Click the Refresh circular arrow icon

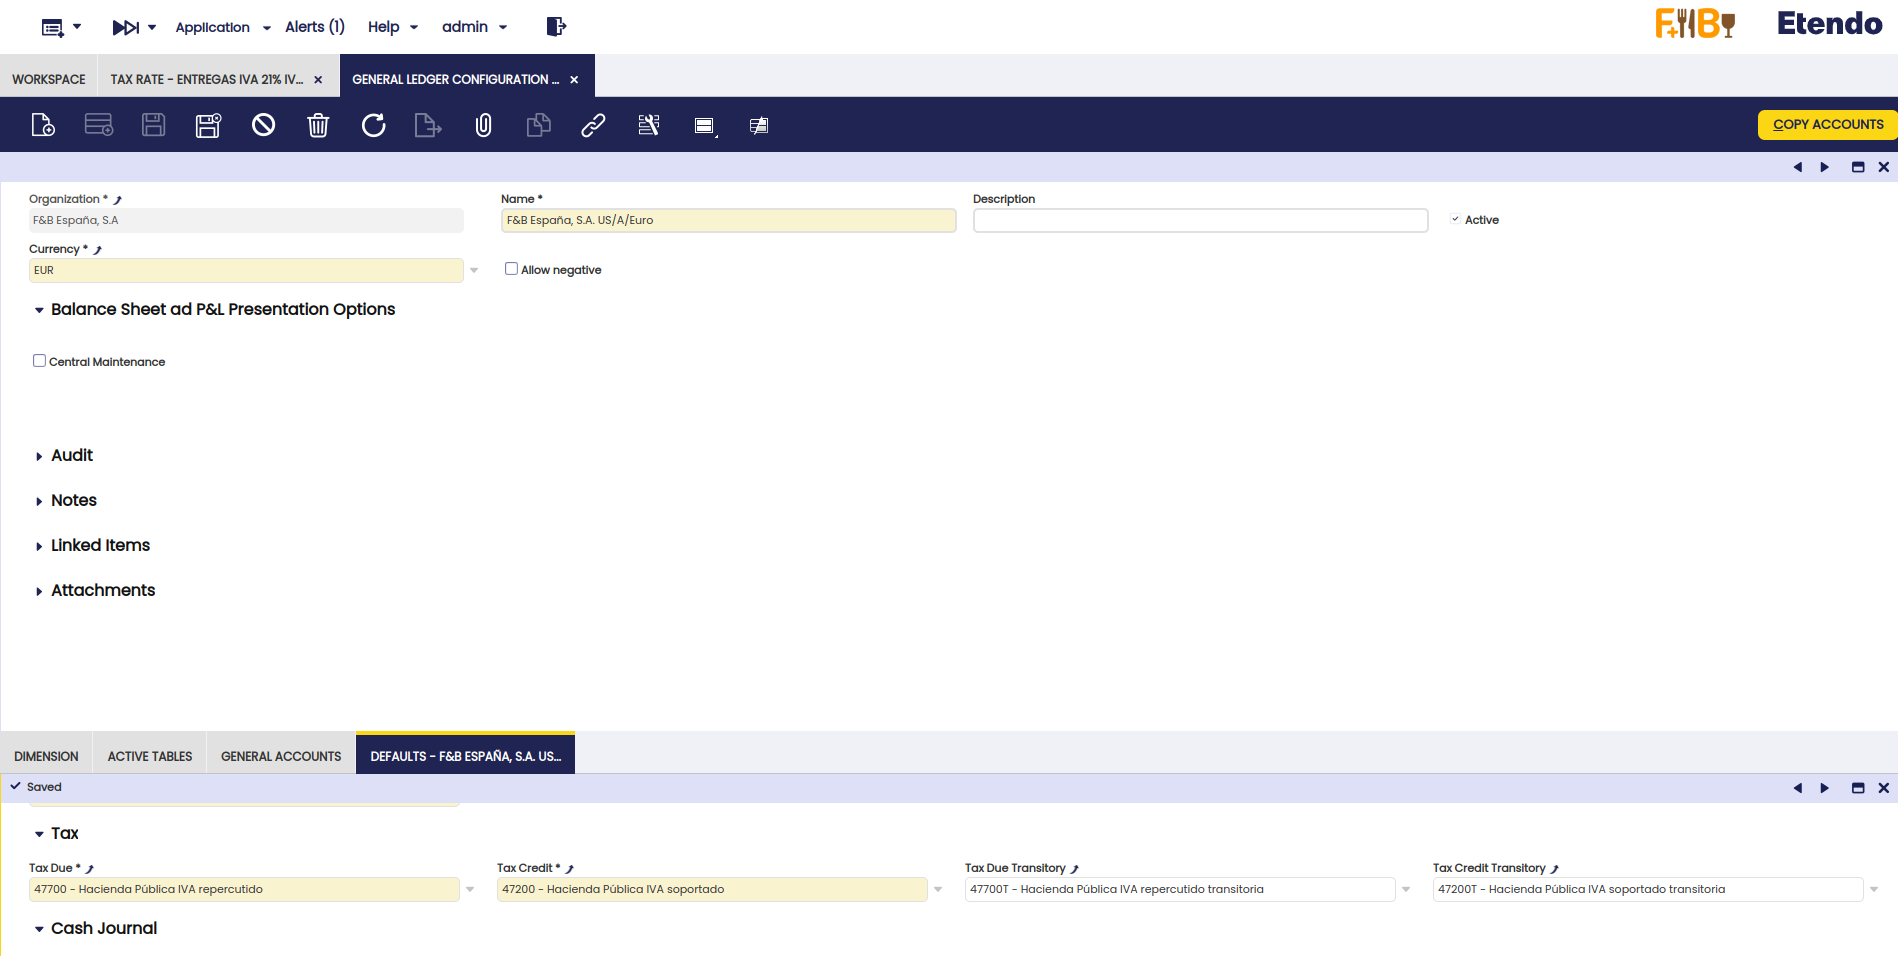pyautogui.click(x=373, y=125)
